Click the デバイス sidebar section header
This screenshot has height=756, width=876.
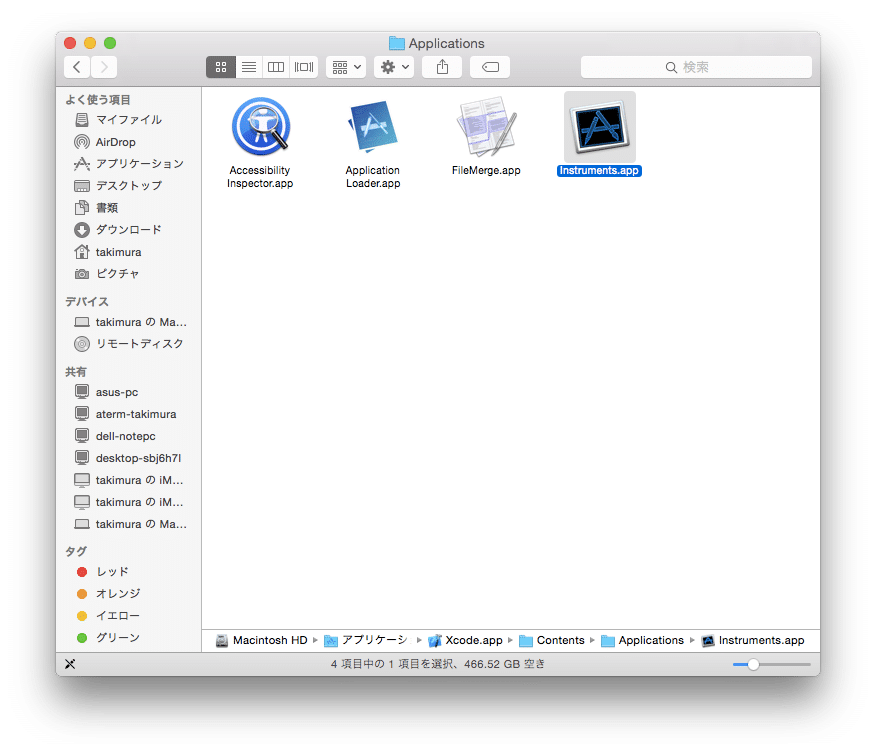point(87,302)
